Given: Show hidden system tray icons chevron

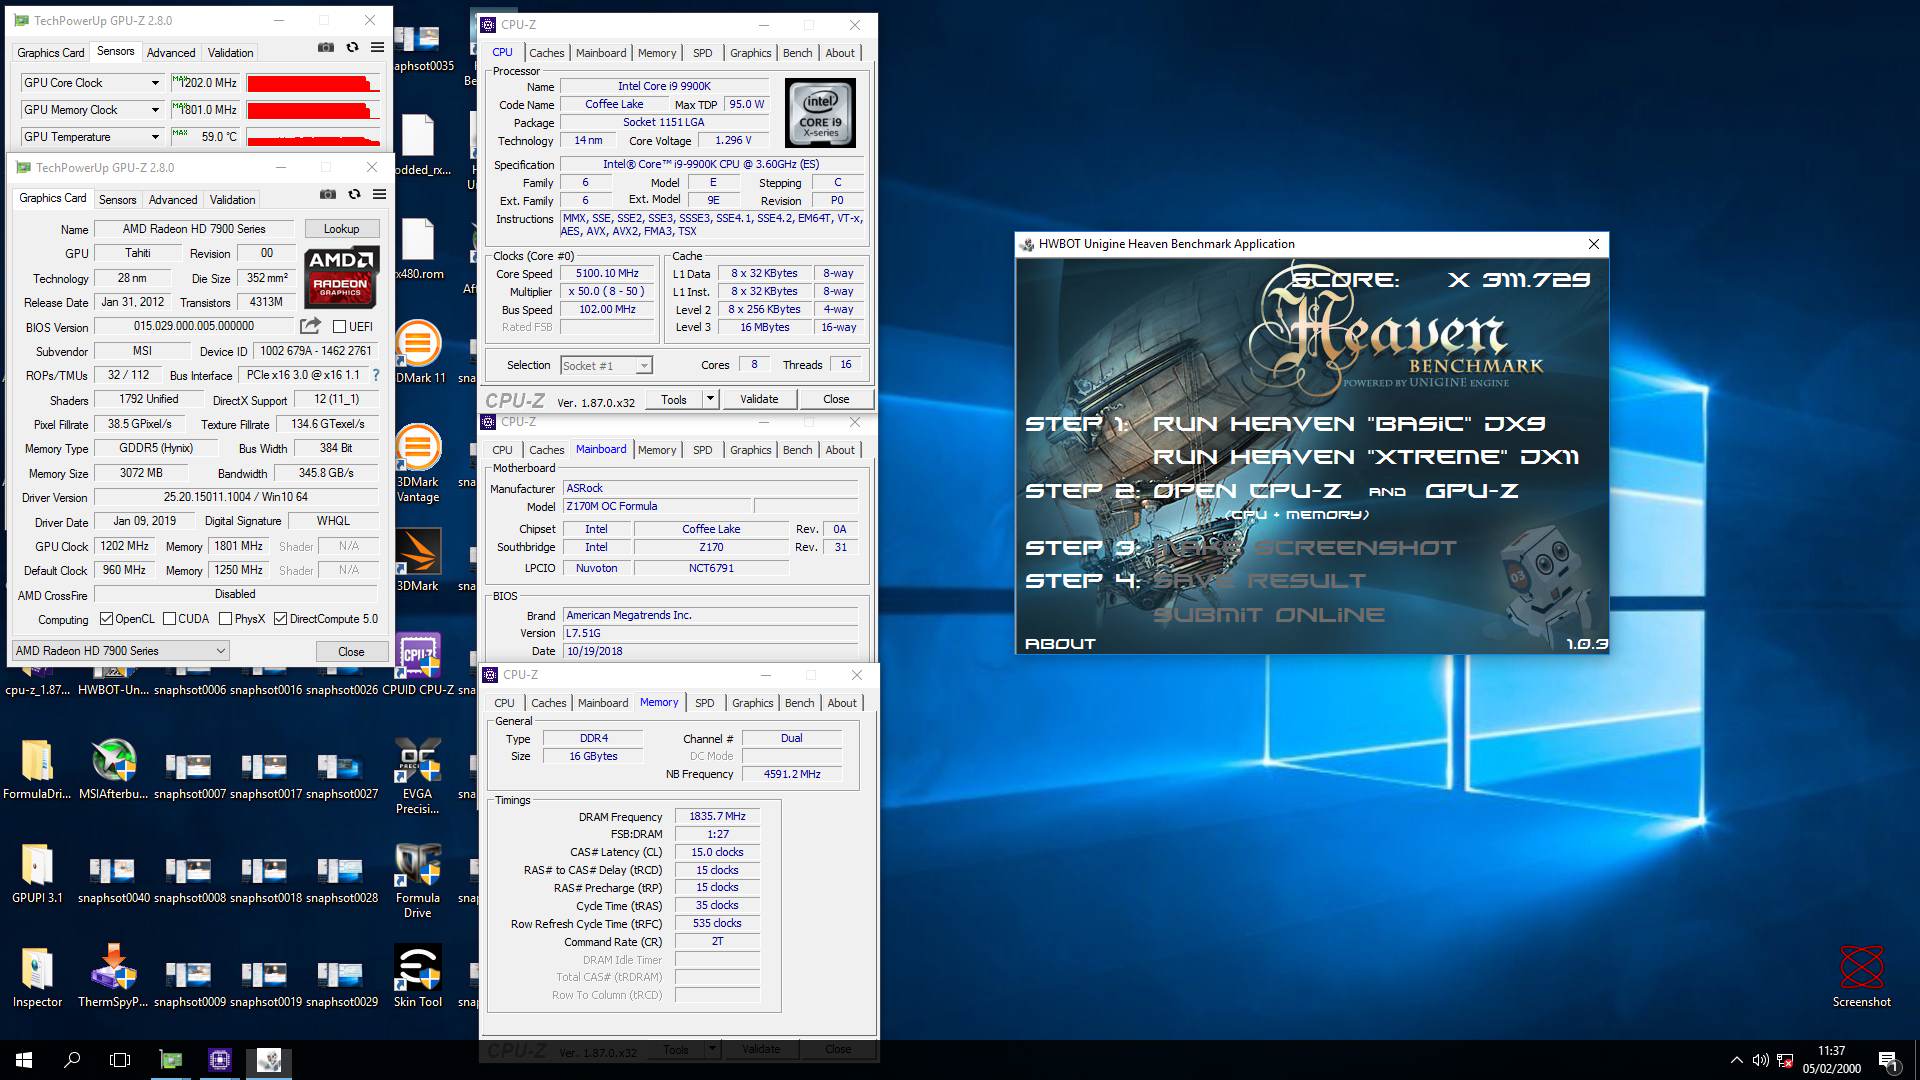Looking at the screenshot, I should point(1735,1060).
